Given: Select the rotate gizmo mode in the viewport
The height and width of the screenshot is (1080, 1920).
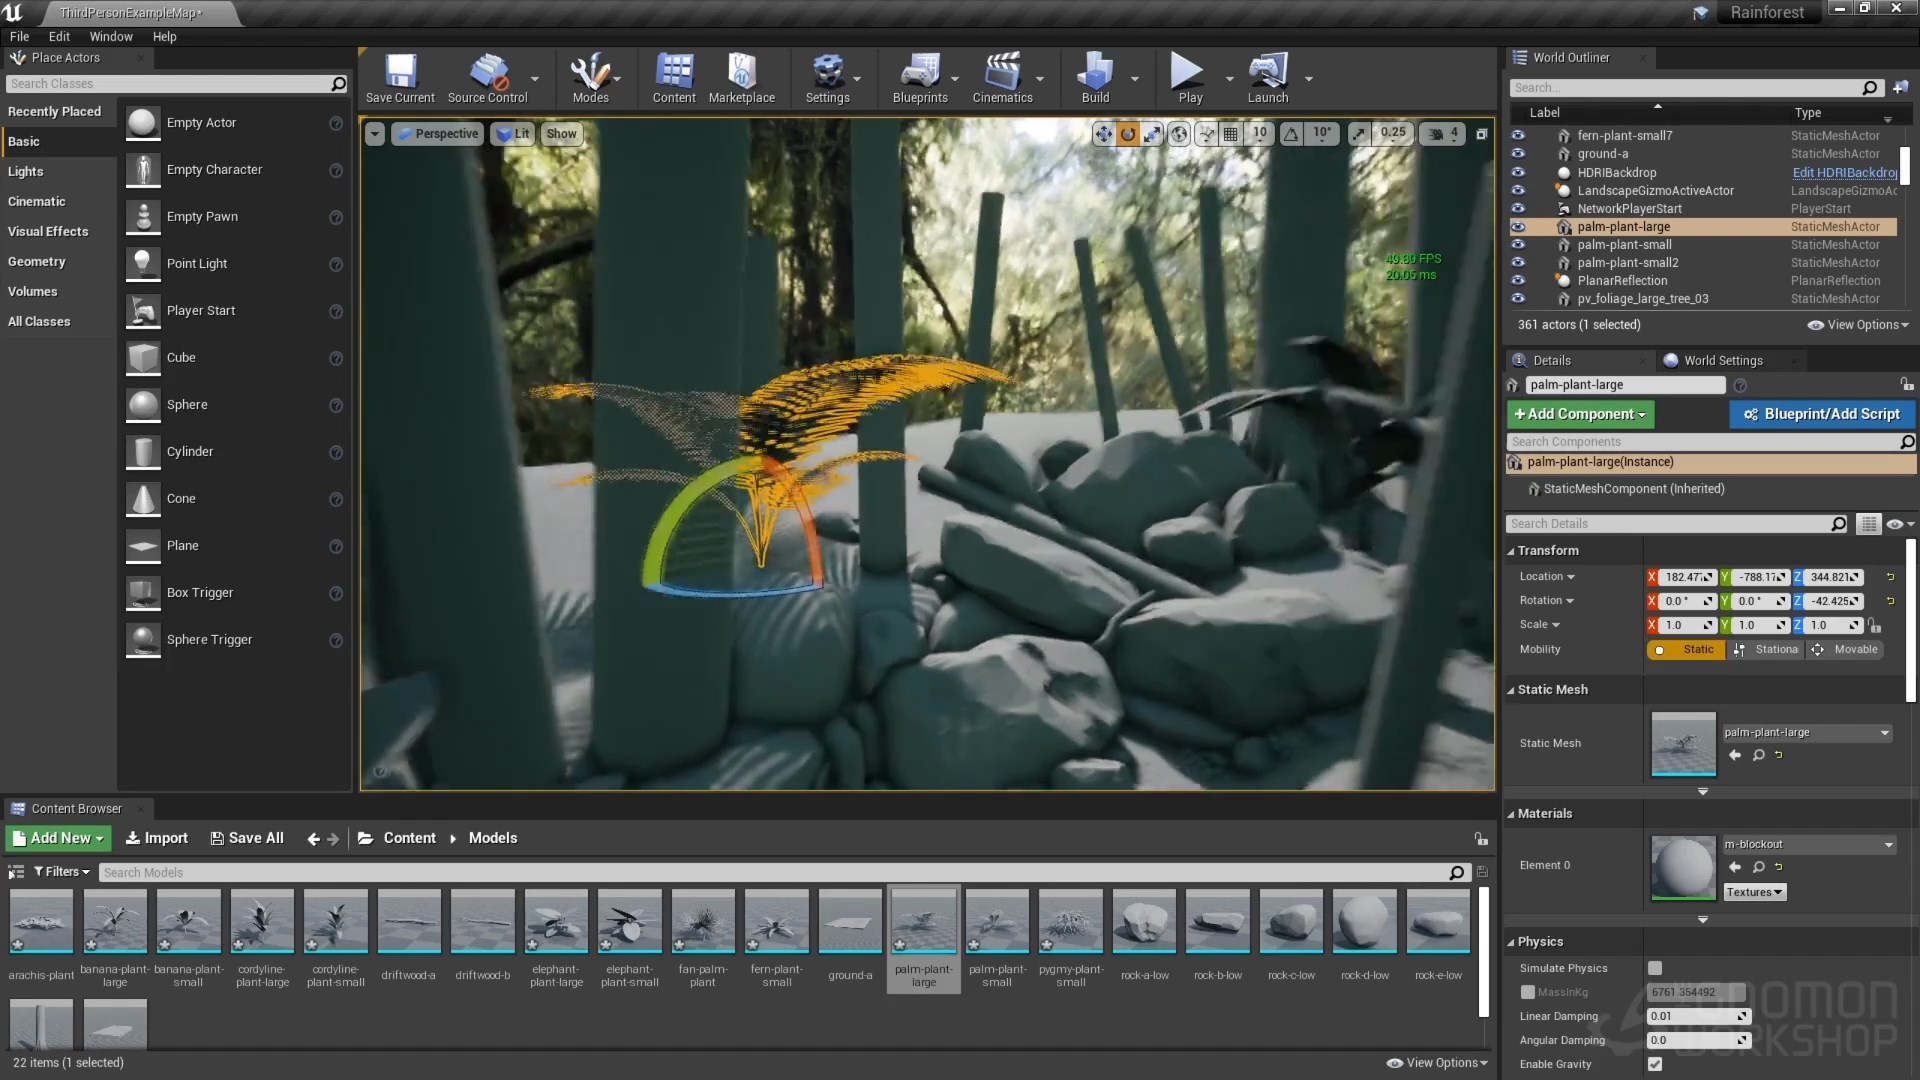Looking at the screenshot, I should [x=1128, y=134].
